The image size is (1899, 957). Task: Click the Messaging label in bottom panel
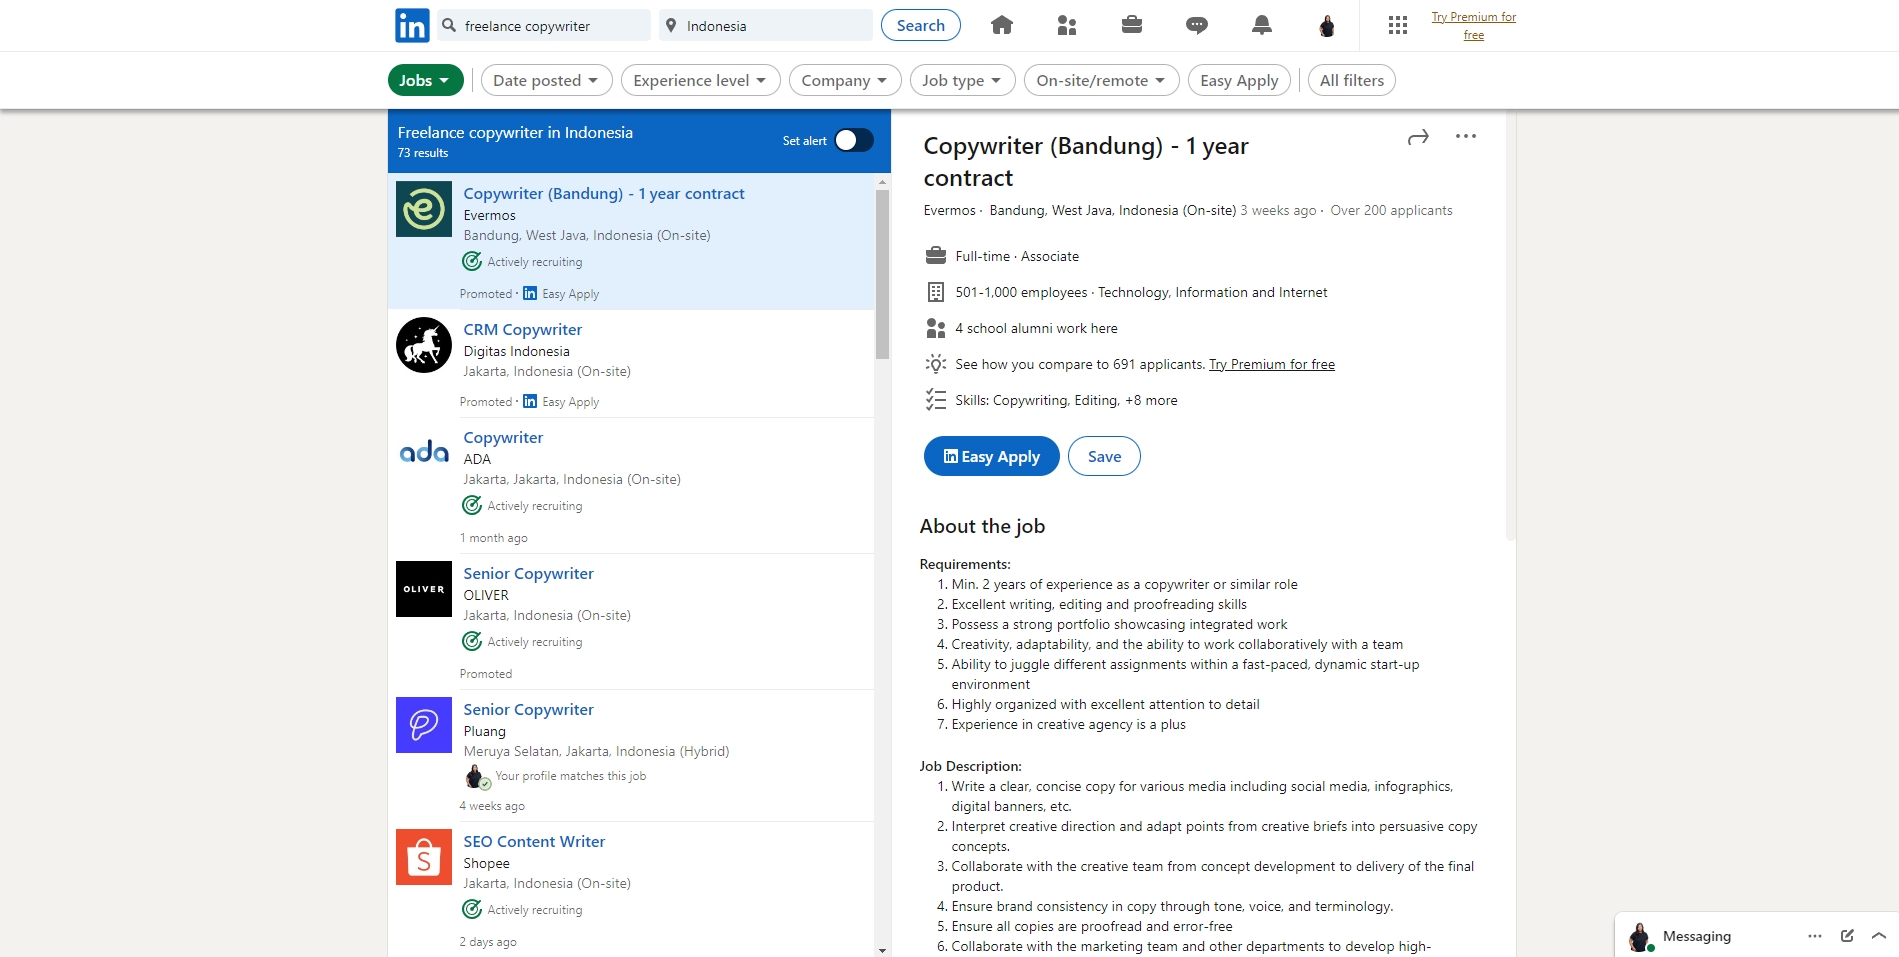(1696, 936)
